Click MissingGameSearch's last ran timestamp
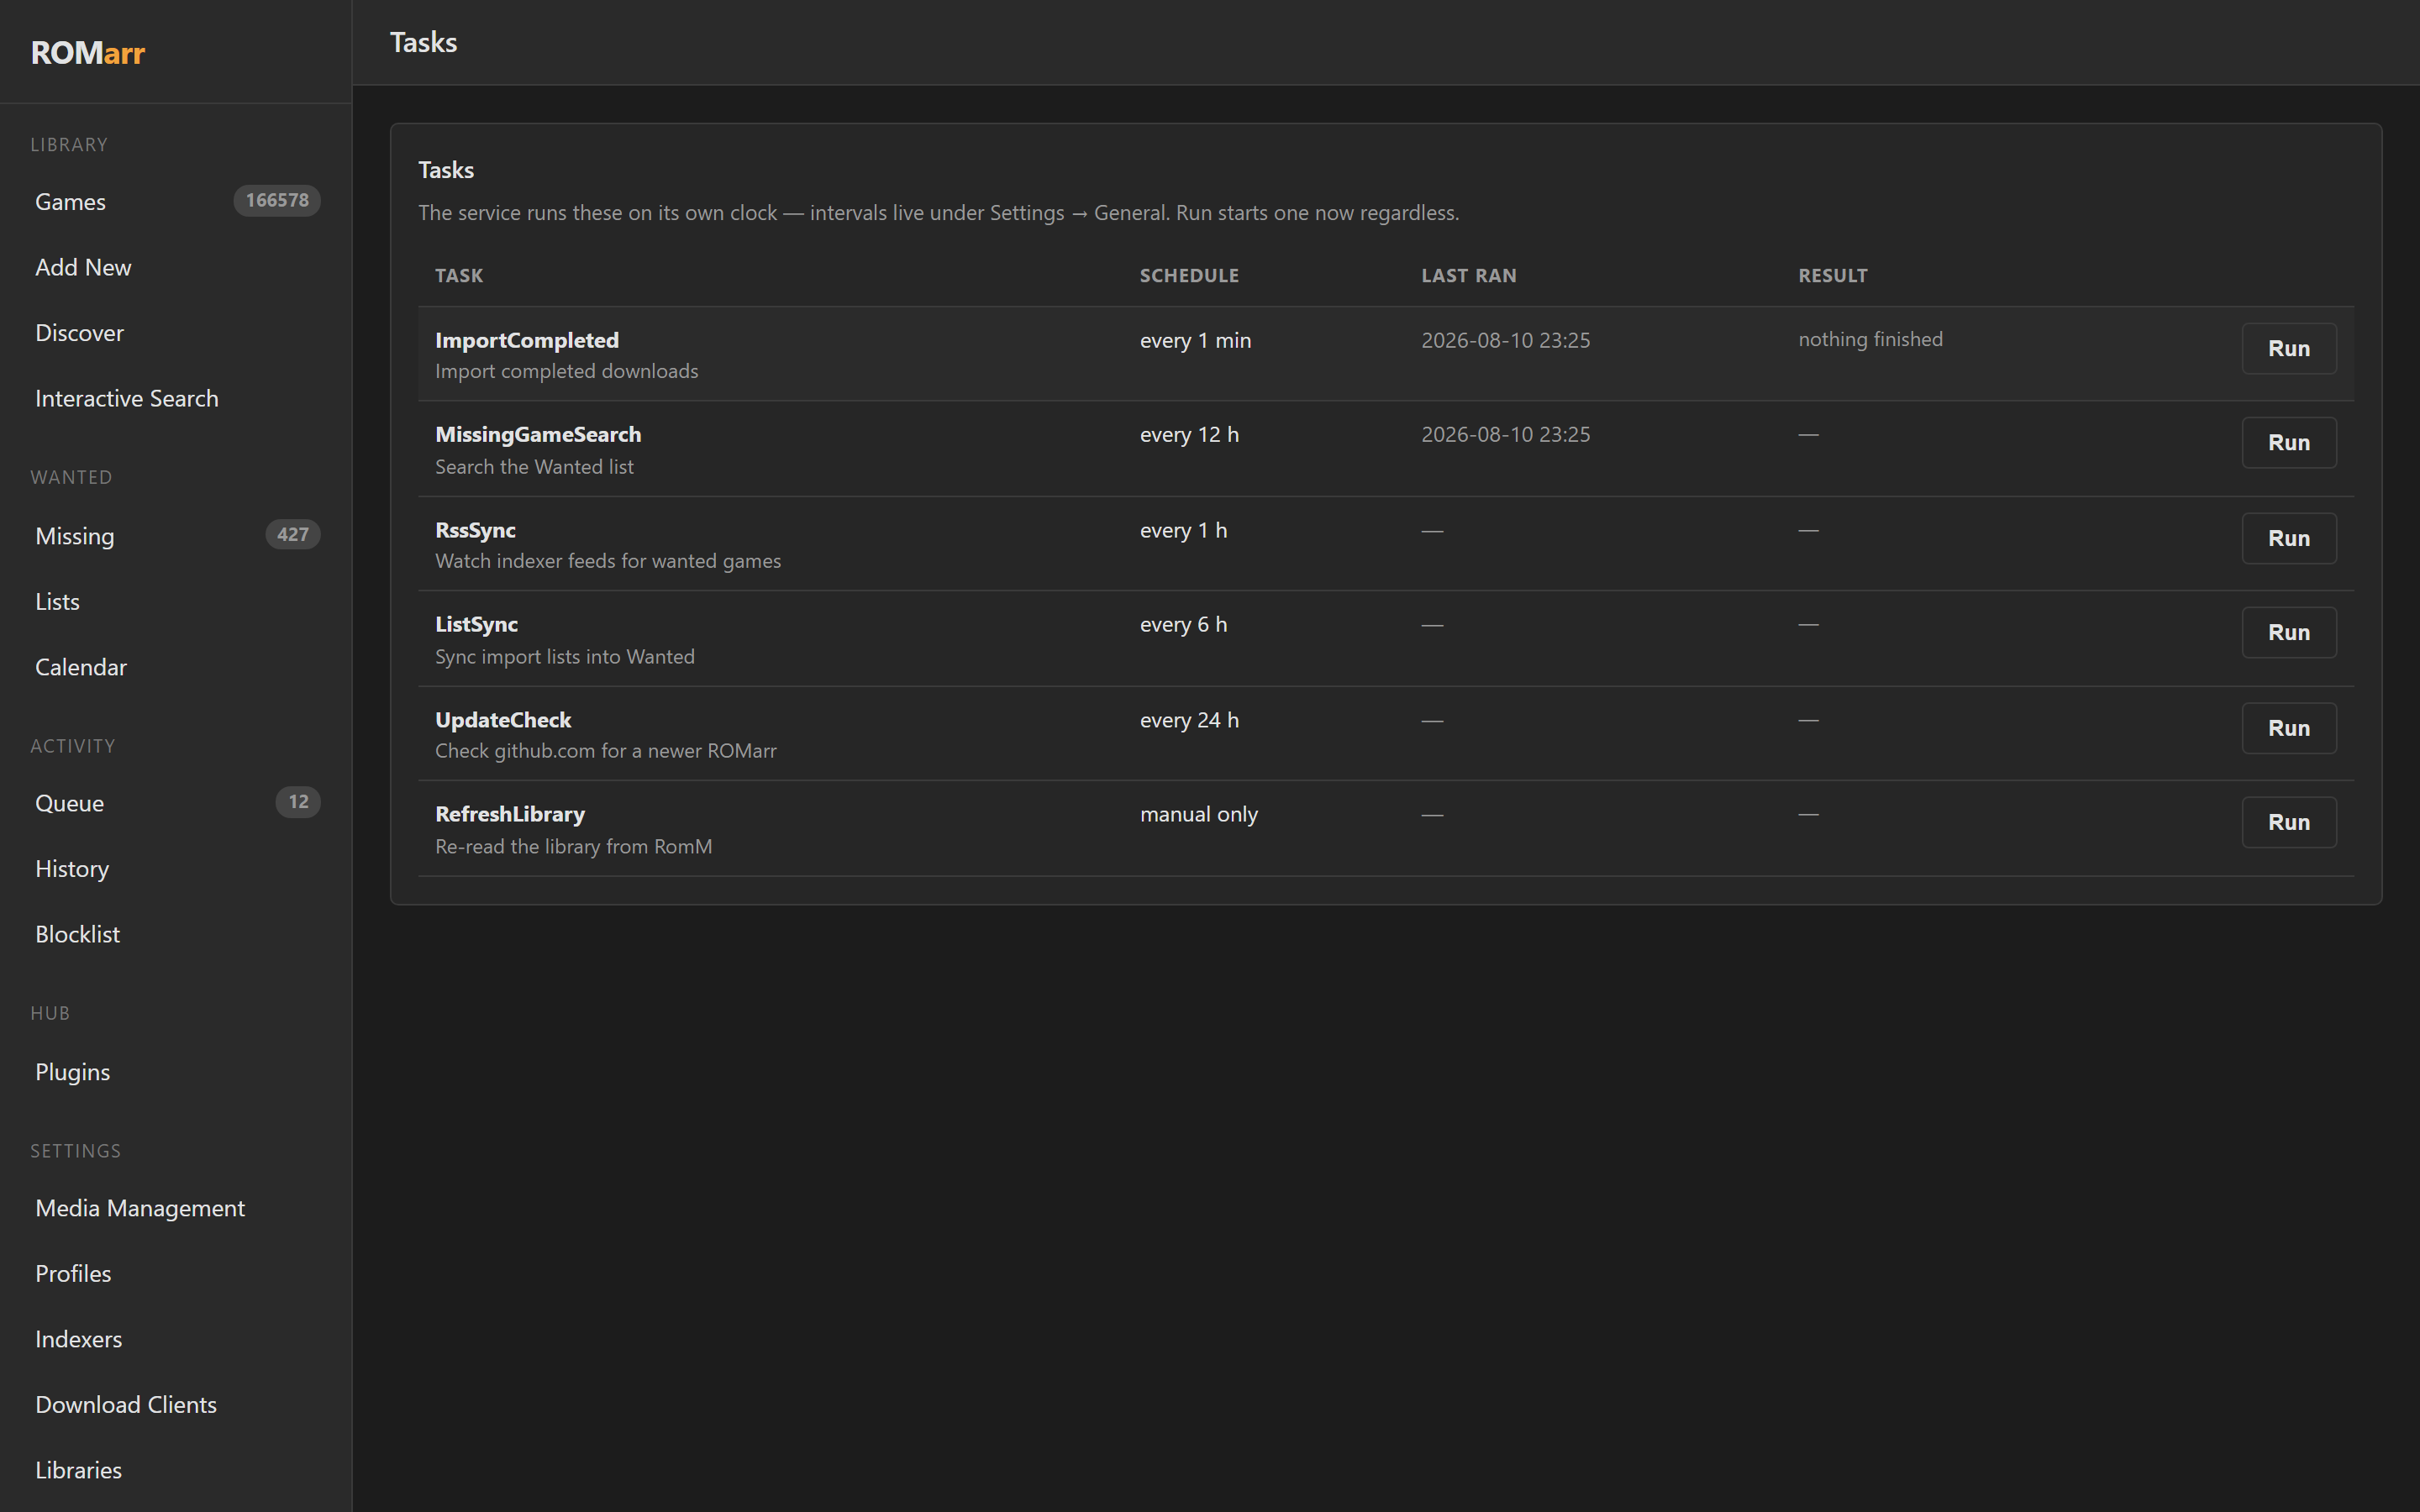 pos(1505,434)
